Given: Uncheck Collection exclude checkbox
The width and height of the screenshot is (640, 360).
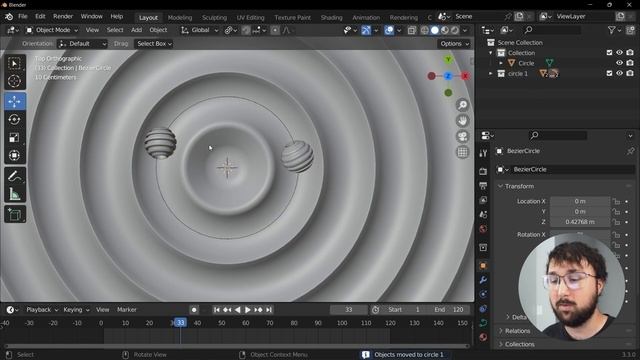Looking at the screenshot, I should (609, 53).
